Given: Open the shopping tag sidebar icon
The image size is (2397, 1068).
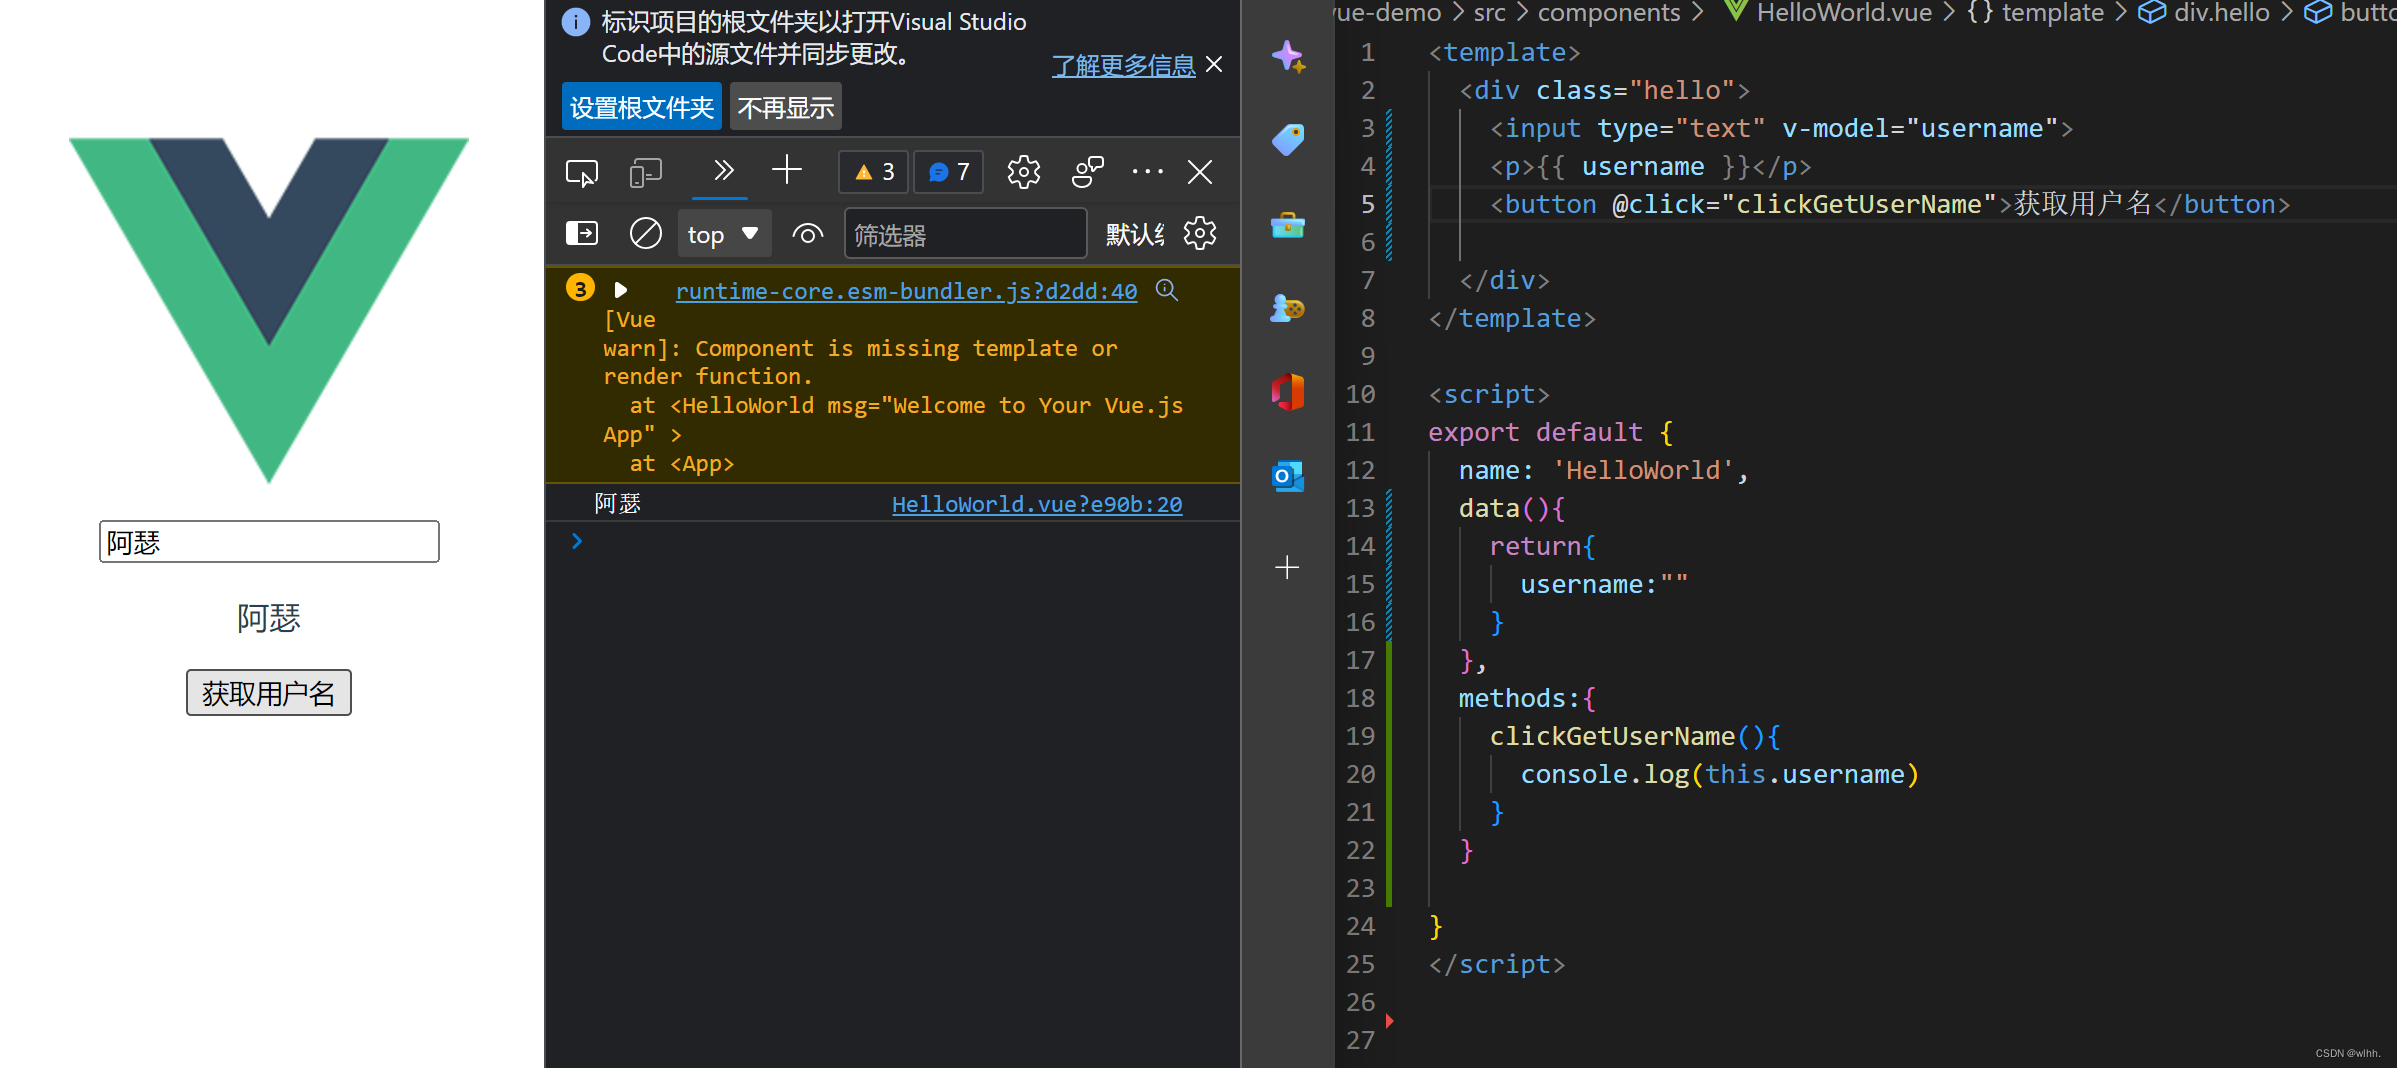Looking at the screenshot, I should pos(1288,140).
